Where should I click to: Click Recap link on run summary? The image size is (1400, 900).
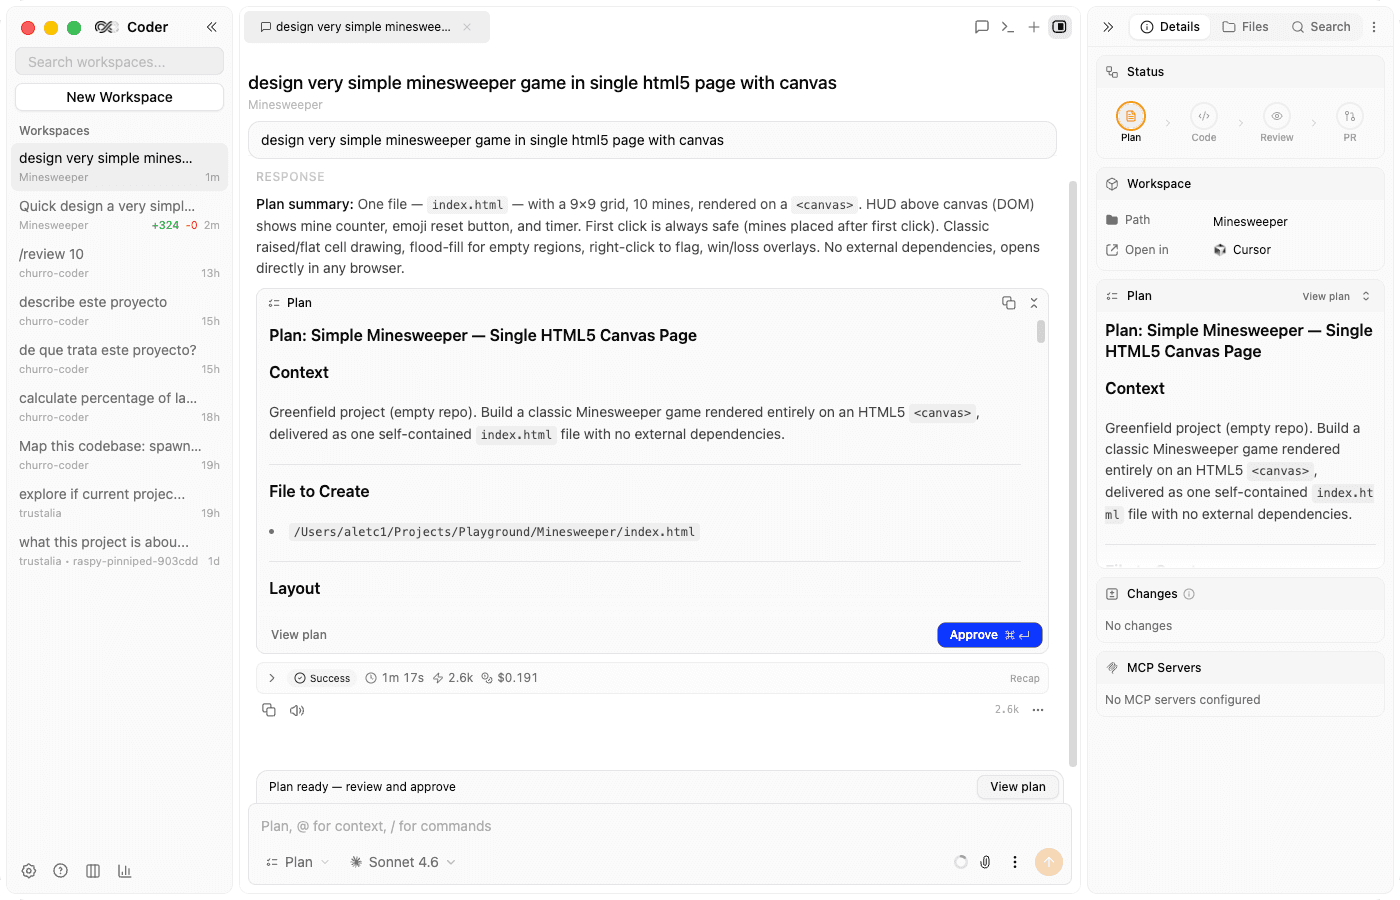click(1025, 678)
